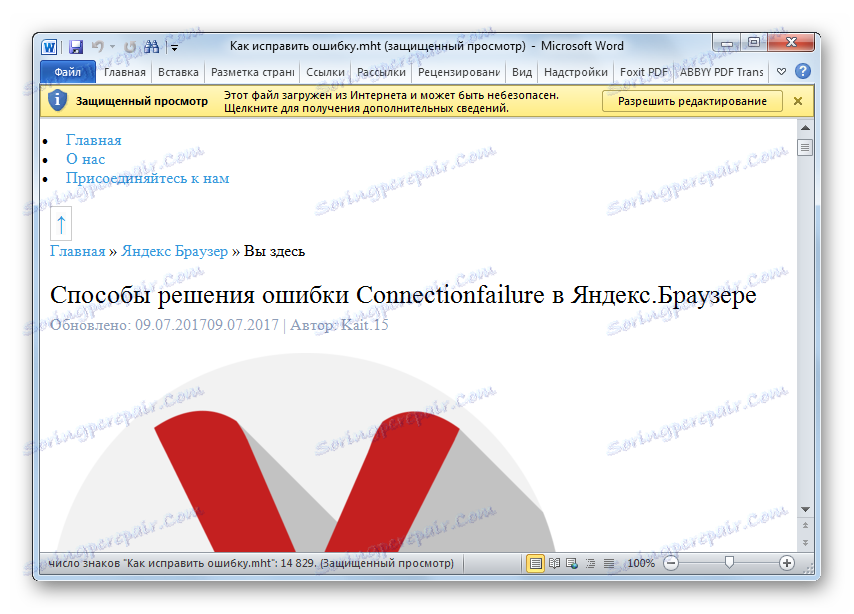
Task: Open the Foxit PDF ribbon tab
Action: click(x=644, y=72)
